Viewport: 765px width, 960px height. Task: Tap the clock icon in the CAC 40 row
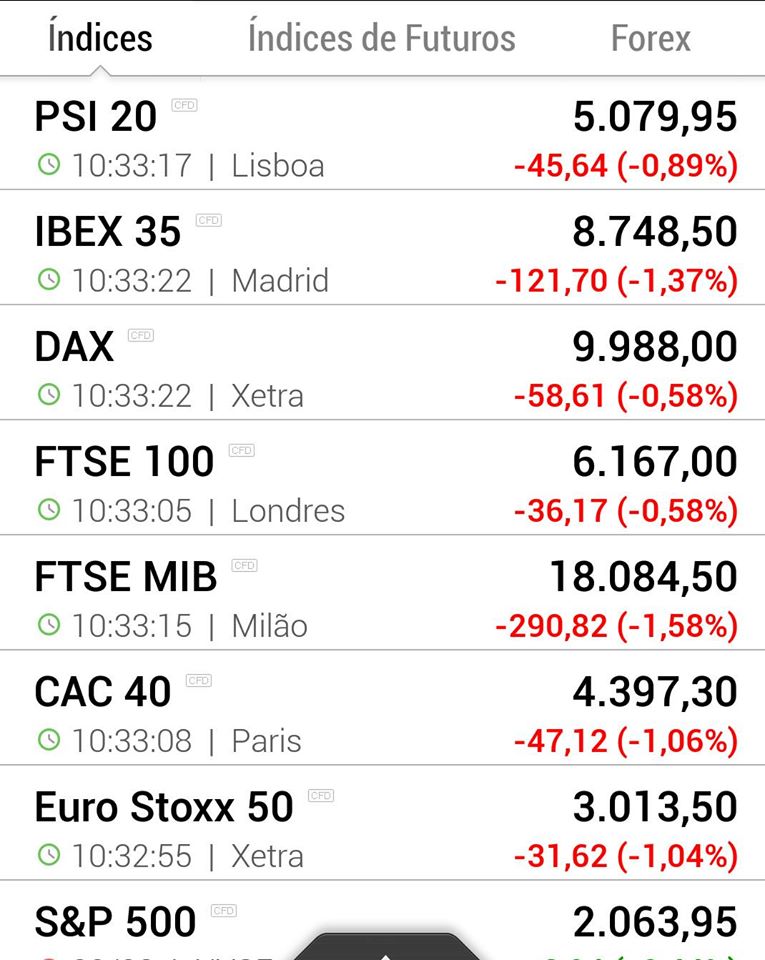click(x=49, y=740)
